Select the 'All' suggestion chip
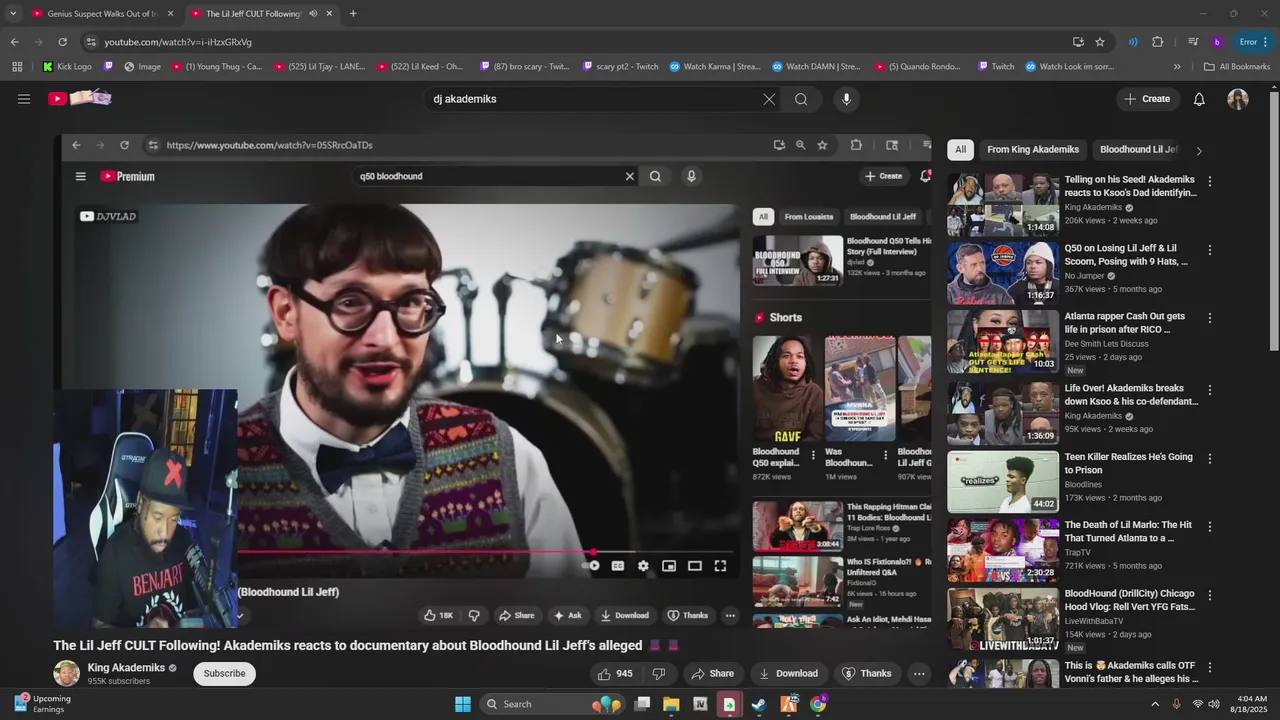 (960, 150)
